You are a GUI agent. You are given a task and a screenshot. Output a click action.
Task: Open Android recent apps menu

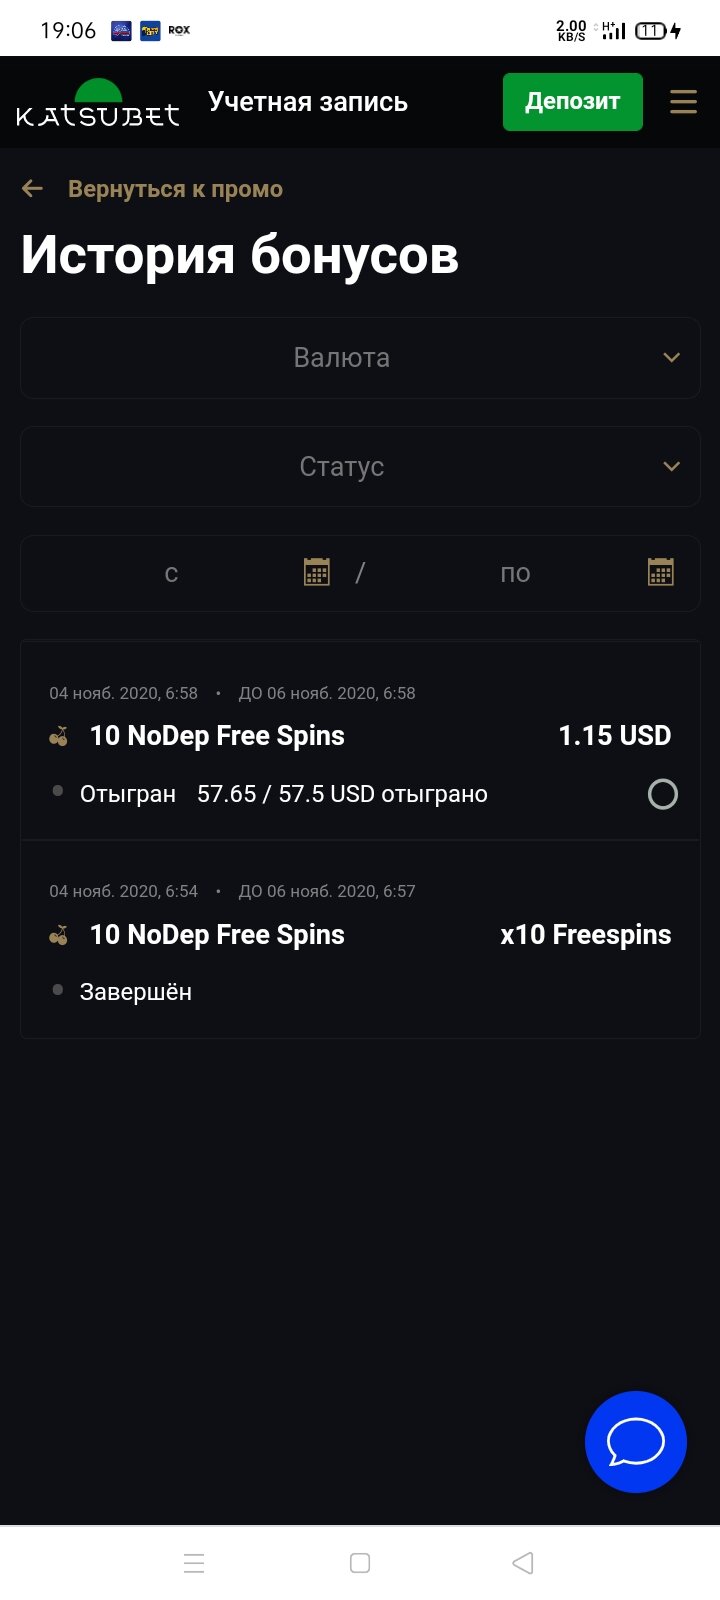[194, 1563]
